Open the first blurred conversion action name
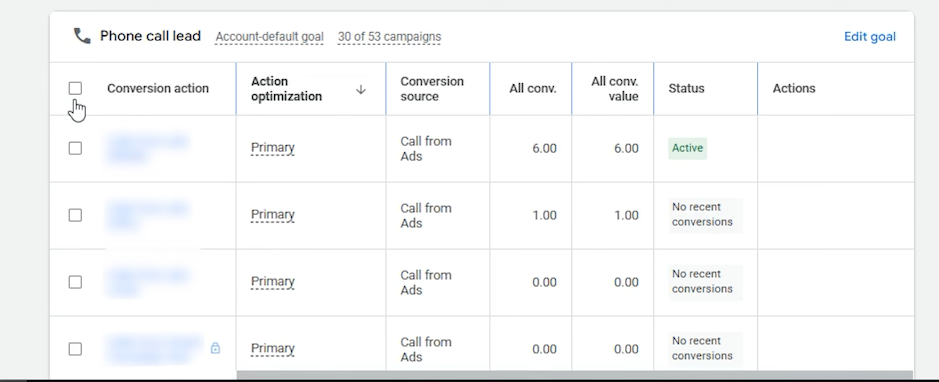 click(x=147, y=148)
